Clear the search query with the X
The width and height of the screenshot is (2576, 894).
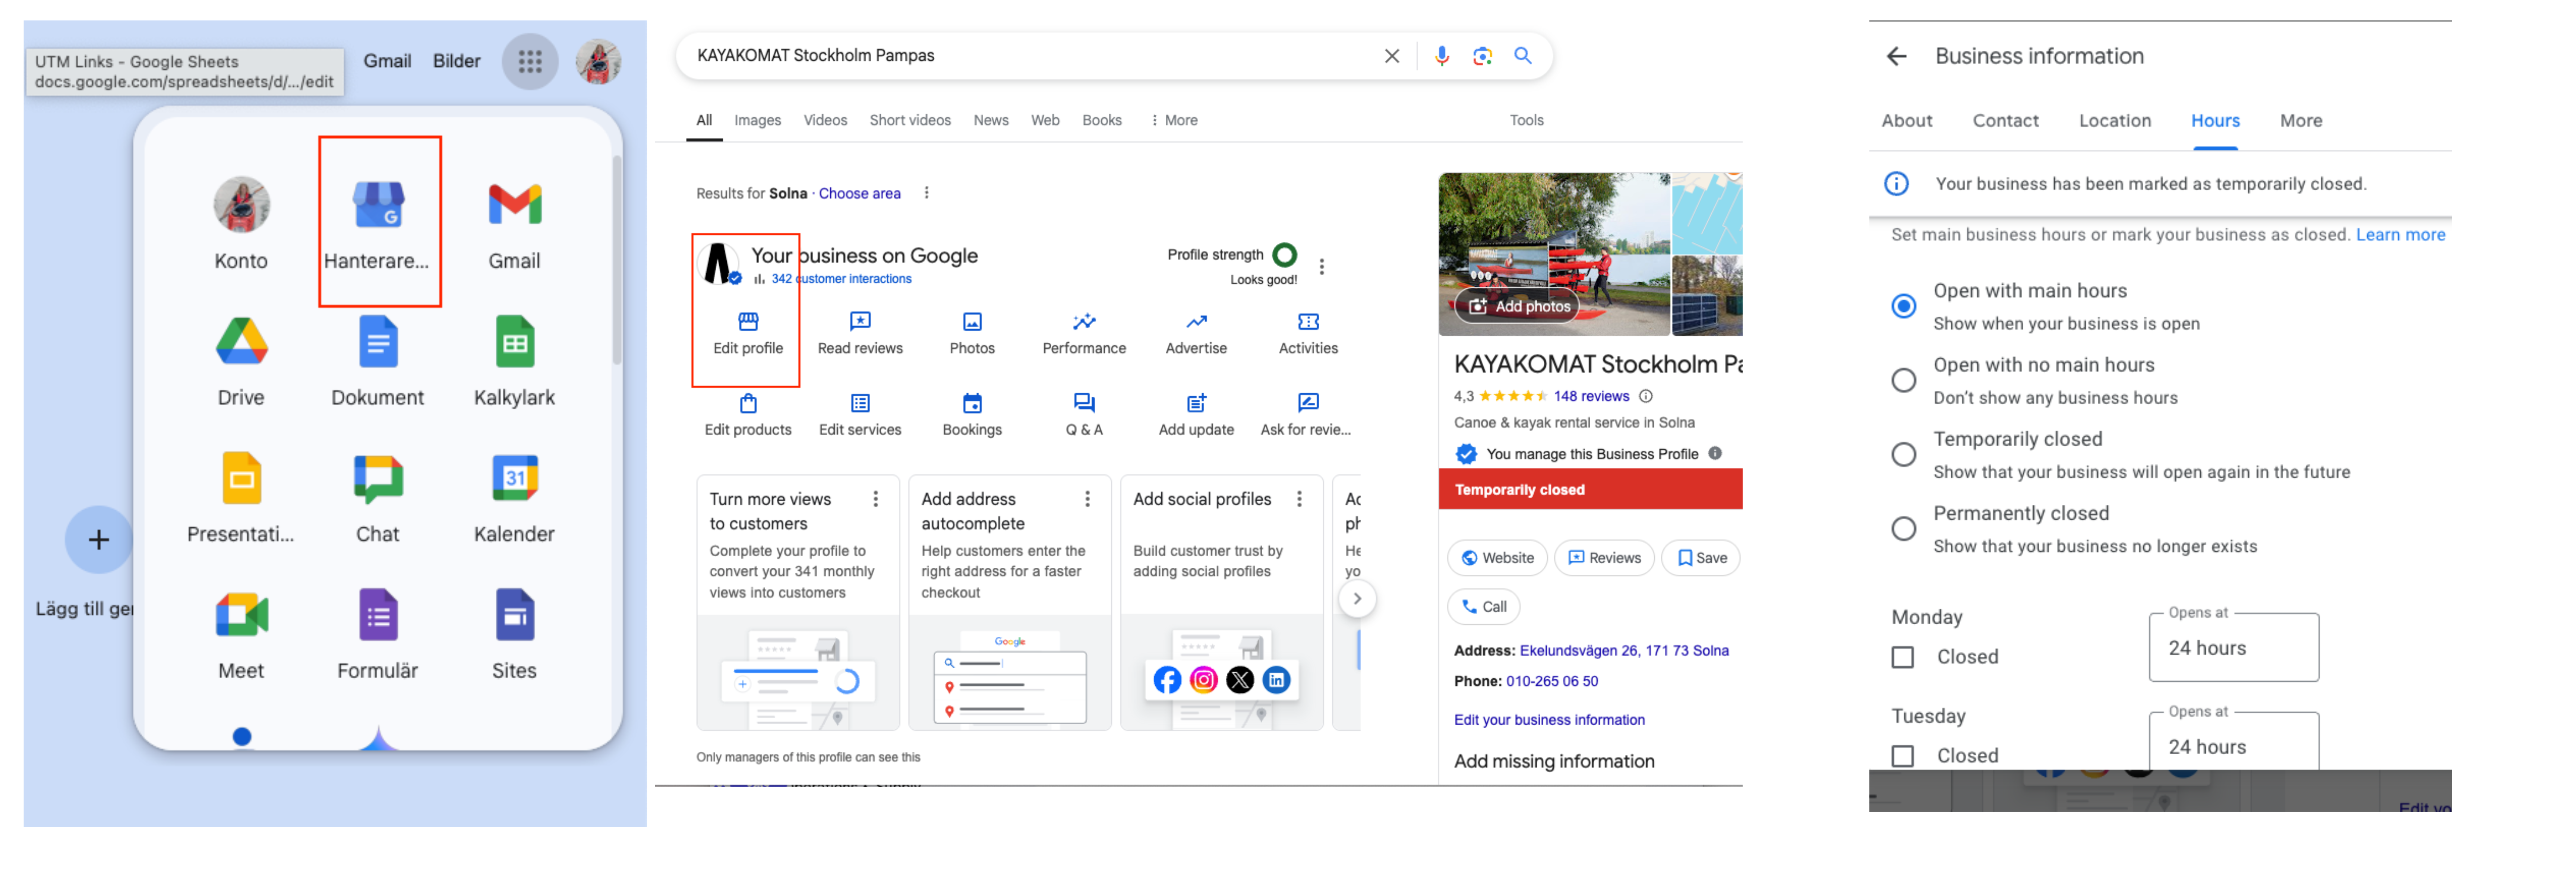pos(1391,56)
